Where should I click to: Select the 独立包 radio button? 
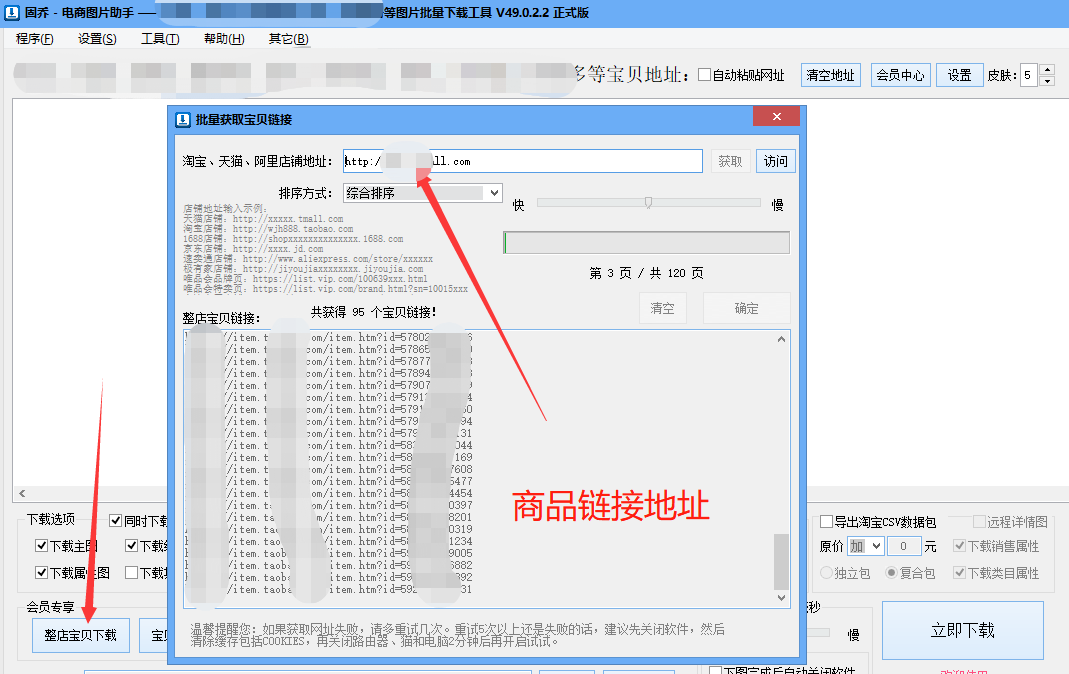(827, 572)
